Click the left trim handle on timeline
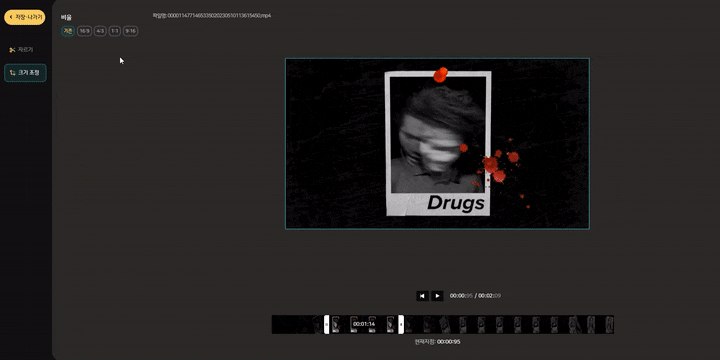 tap(326, 324)
